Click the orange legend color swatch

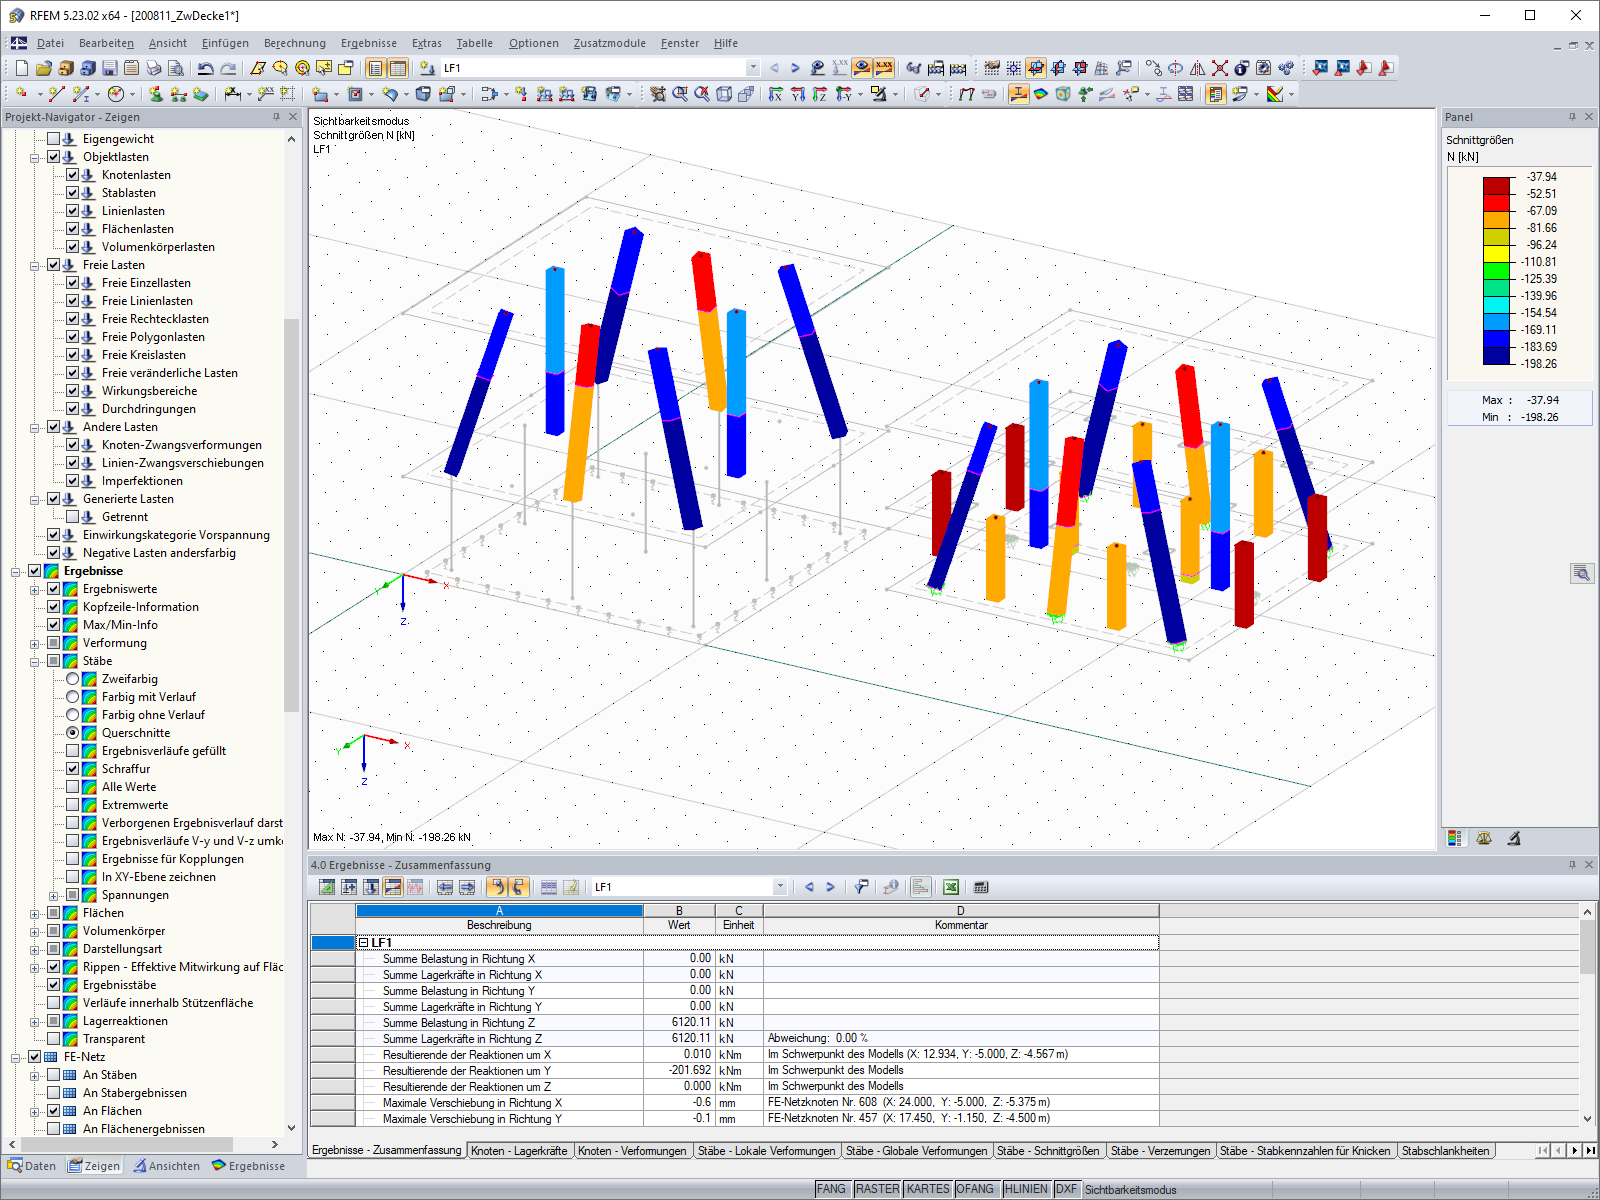(x=1496, y=219)
